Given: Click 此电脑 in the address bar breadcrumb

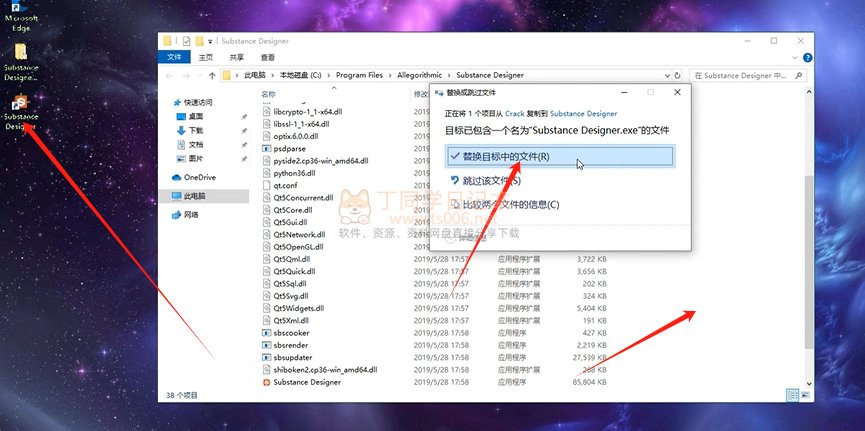Looking at the screenshot, I should coord(255,75).
